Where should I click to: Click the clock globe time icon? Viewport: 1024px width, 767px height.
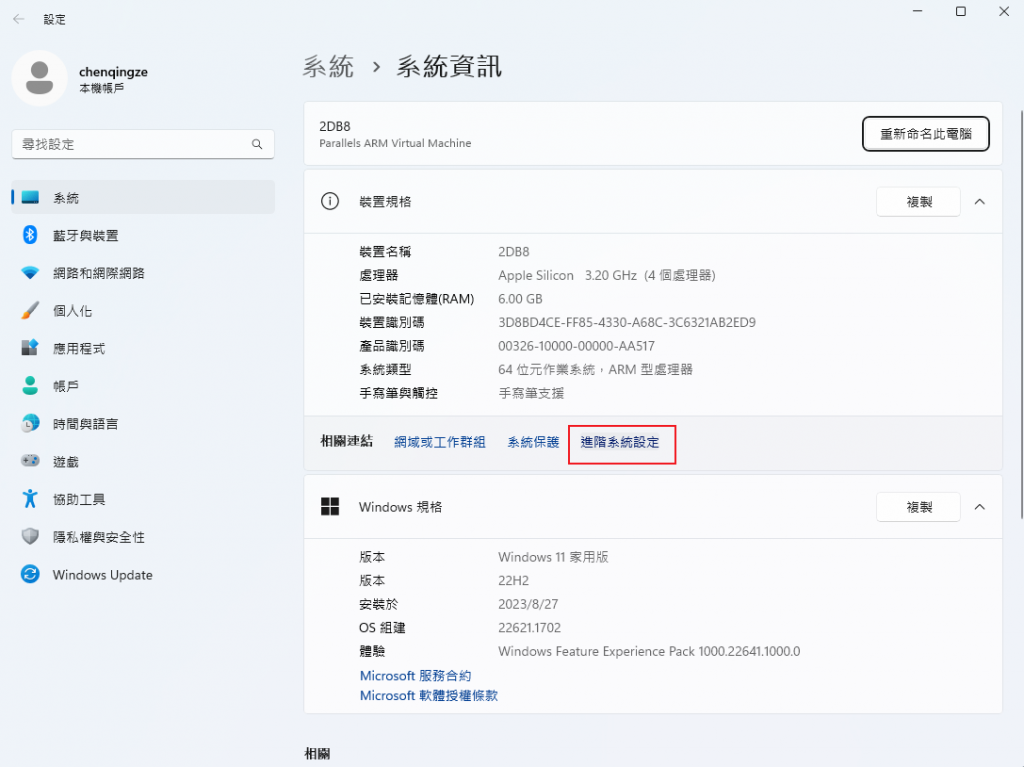click(x=30, y=423)
